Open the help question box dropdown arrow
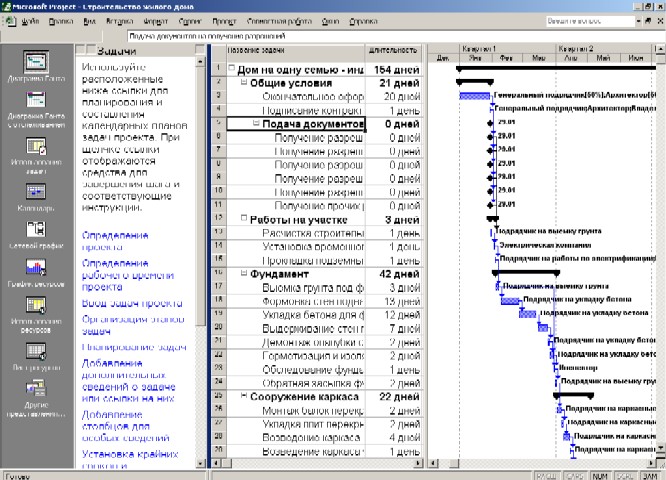Image resolution: width=666 pixels, height=480 pixels. [638, 21]
